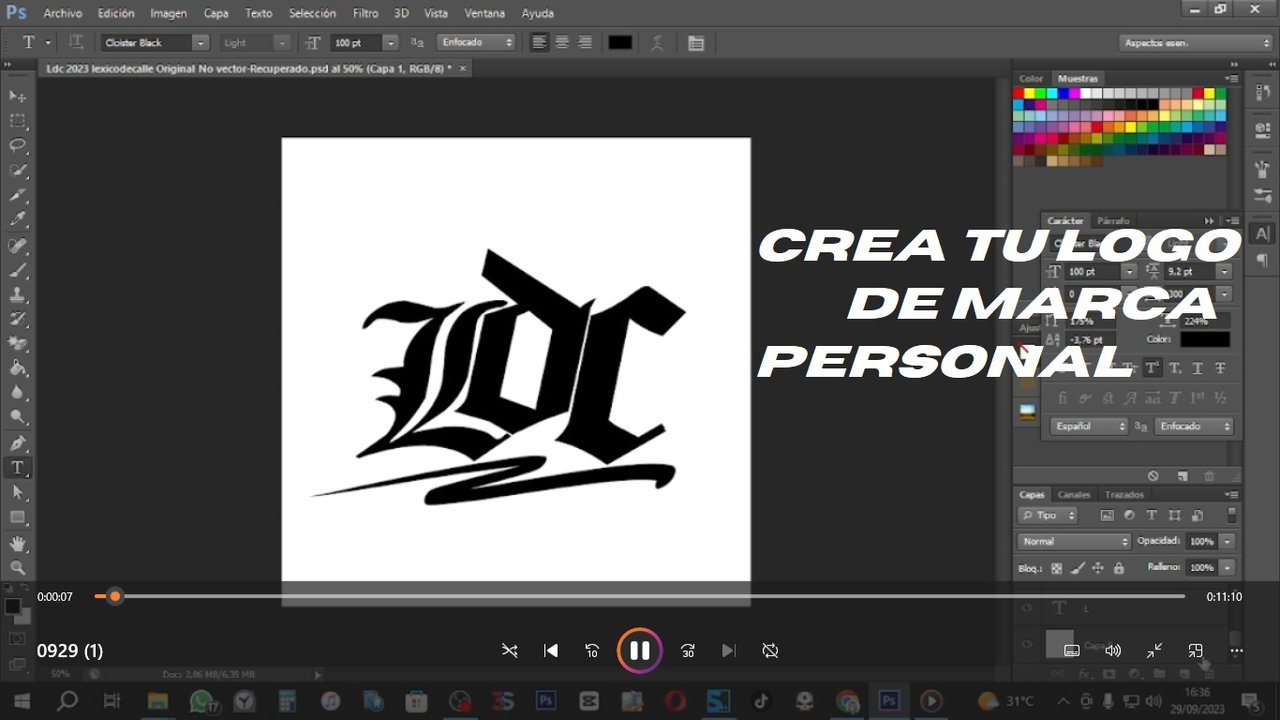Open the Normal blend mode dropdown
The width and height of the screenshot is (1280, 720).
coord(1074,541)
